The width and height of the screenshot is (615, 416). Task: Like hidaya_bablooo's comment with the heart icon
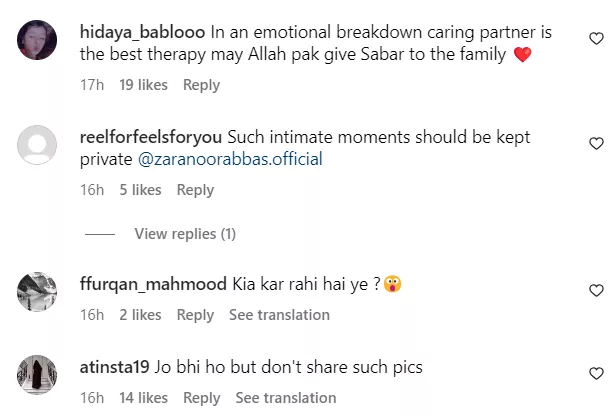point(597,39)
